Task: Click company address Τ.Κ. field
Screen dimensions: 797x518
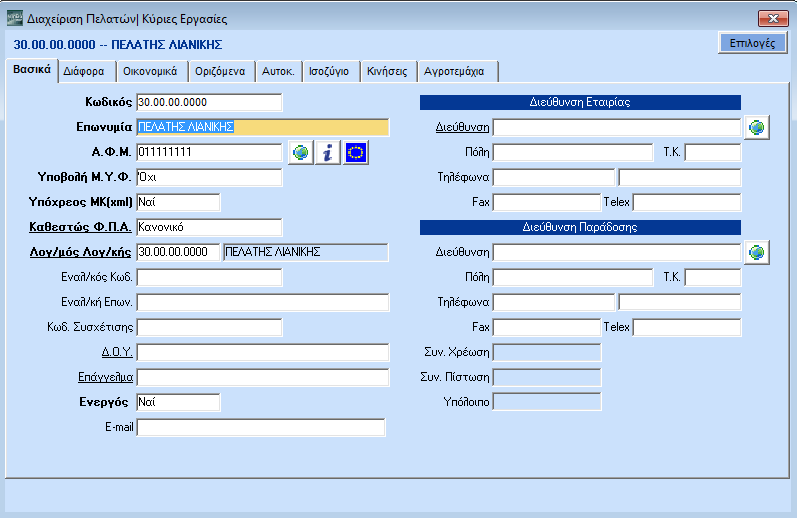Action: (x=713, y=152)
